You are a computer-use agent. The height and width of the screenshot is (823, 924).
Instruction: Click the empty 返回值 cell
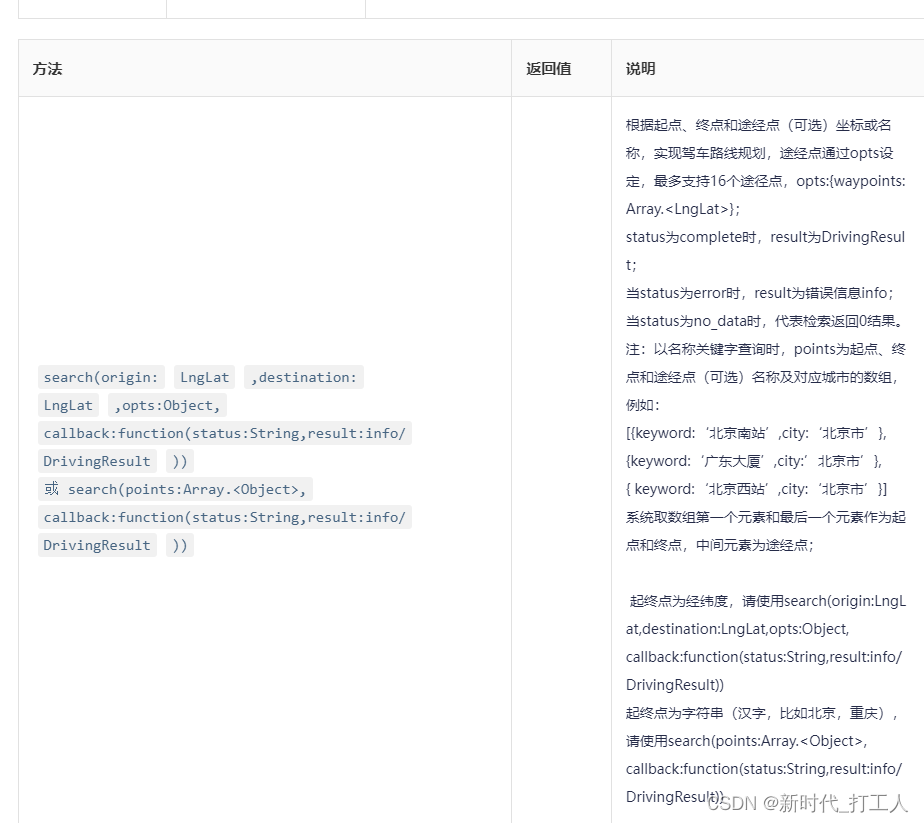(x=560, y=450)
